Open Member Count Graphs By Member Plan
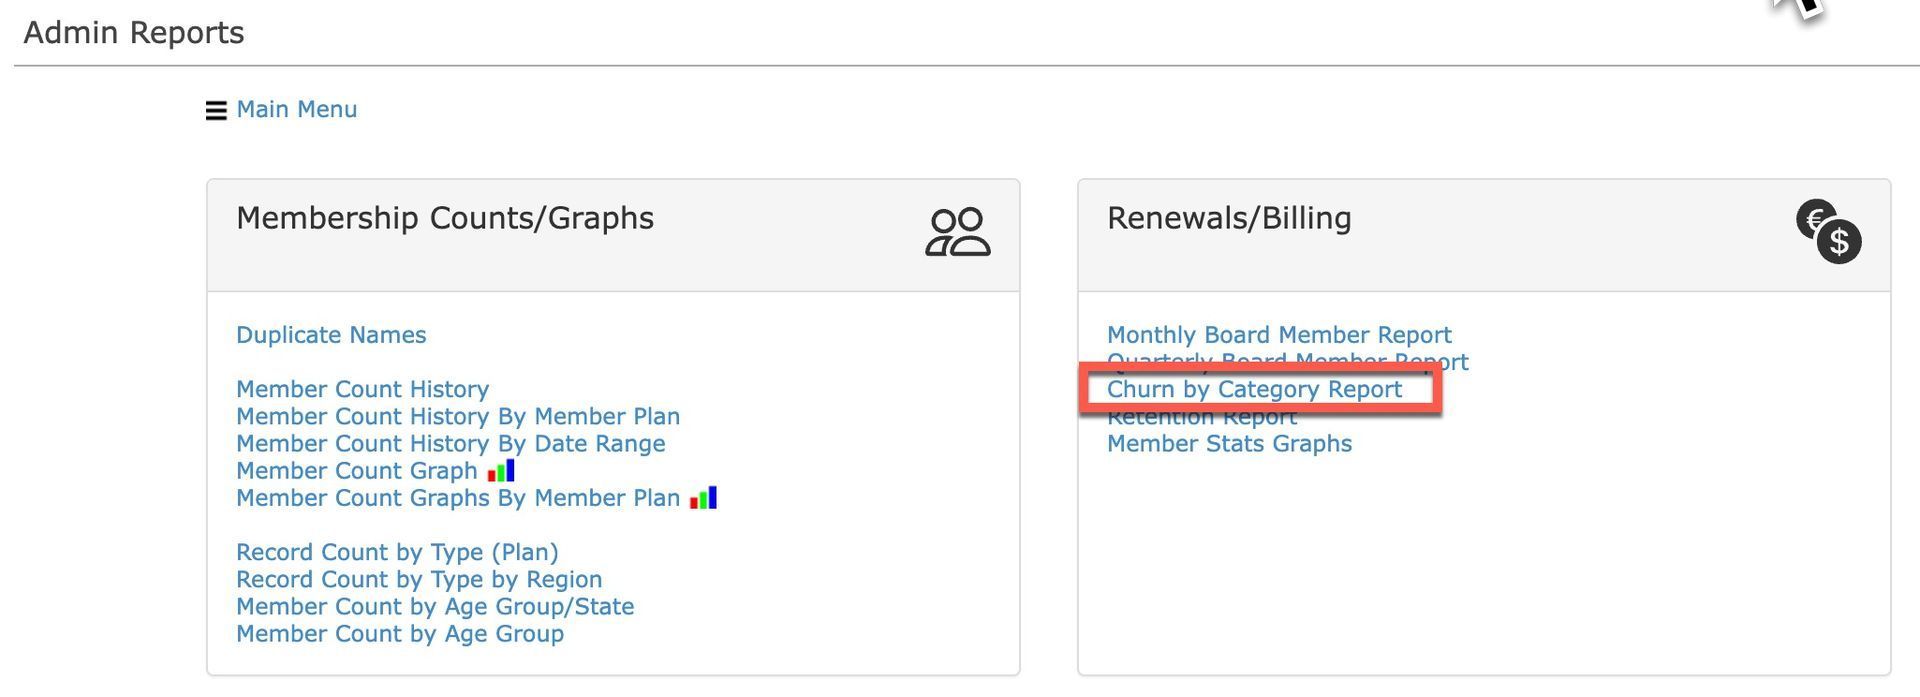The image size is (1920, 697). (x=458, y=498)
